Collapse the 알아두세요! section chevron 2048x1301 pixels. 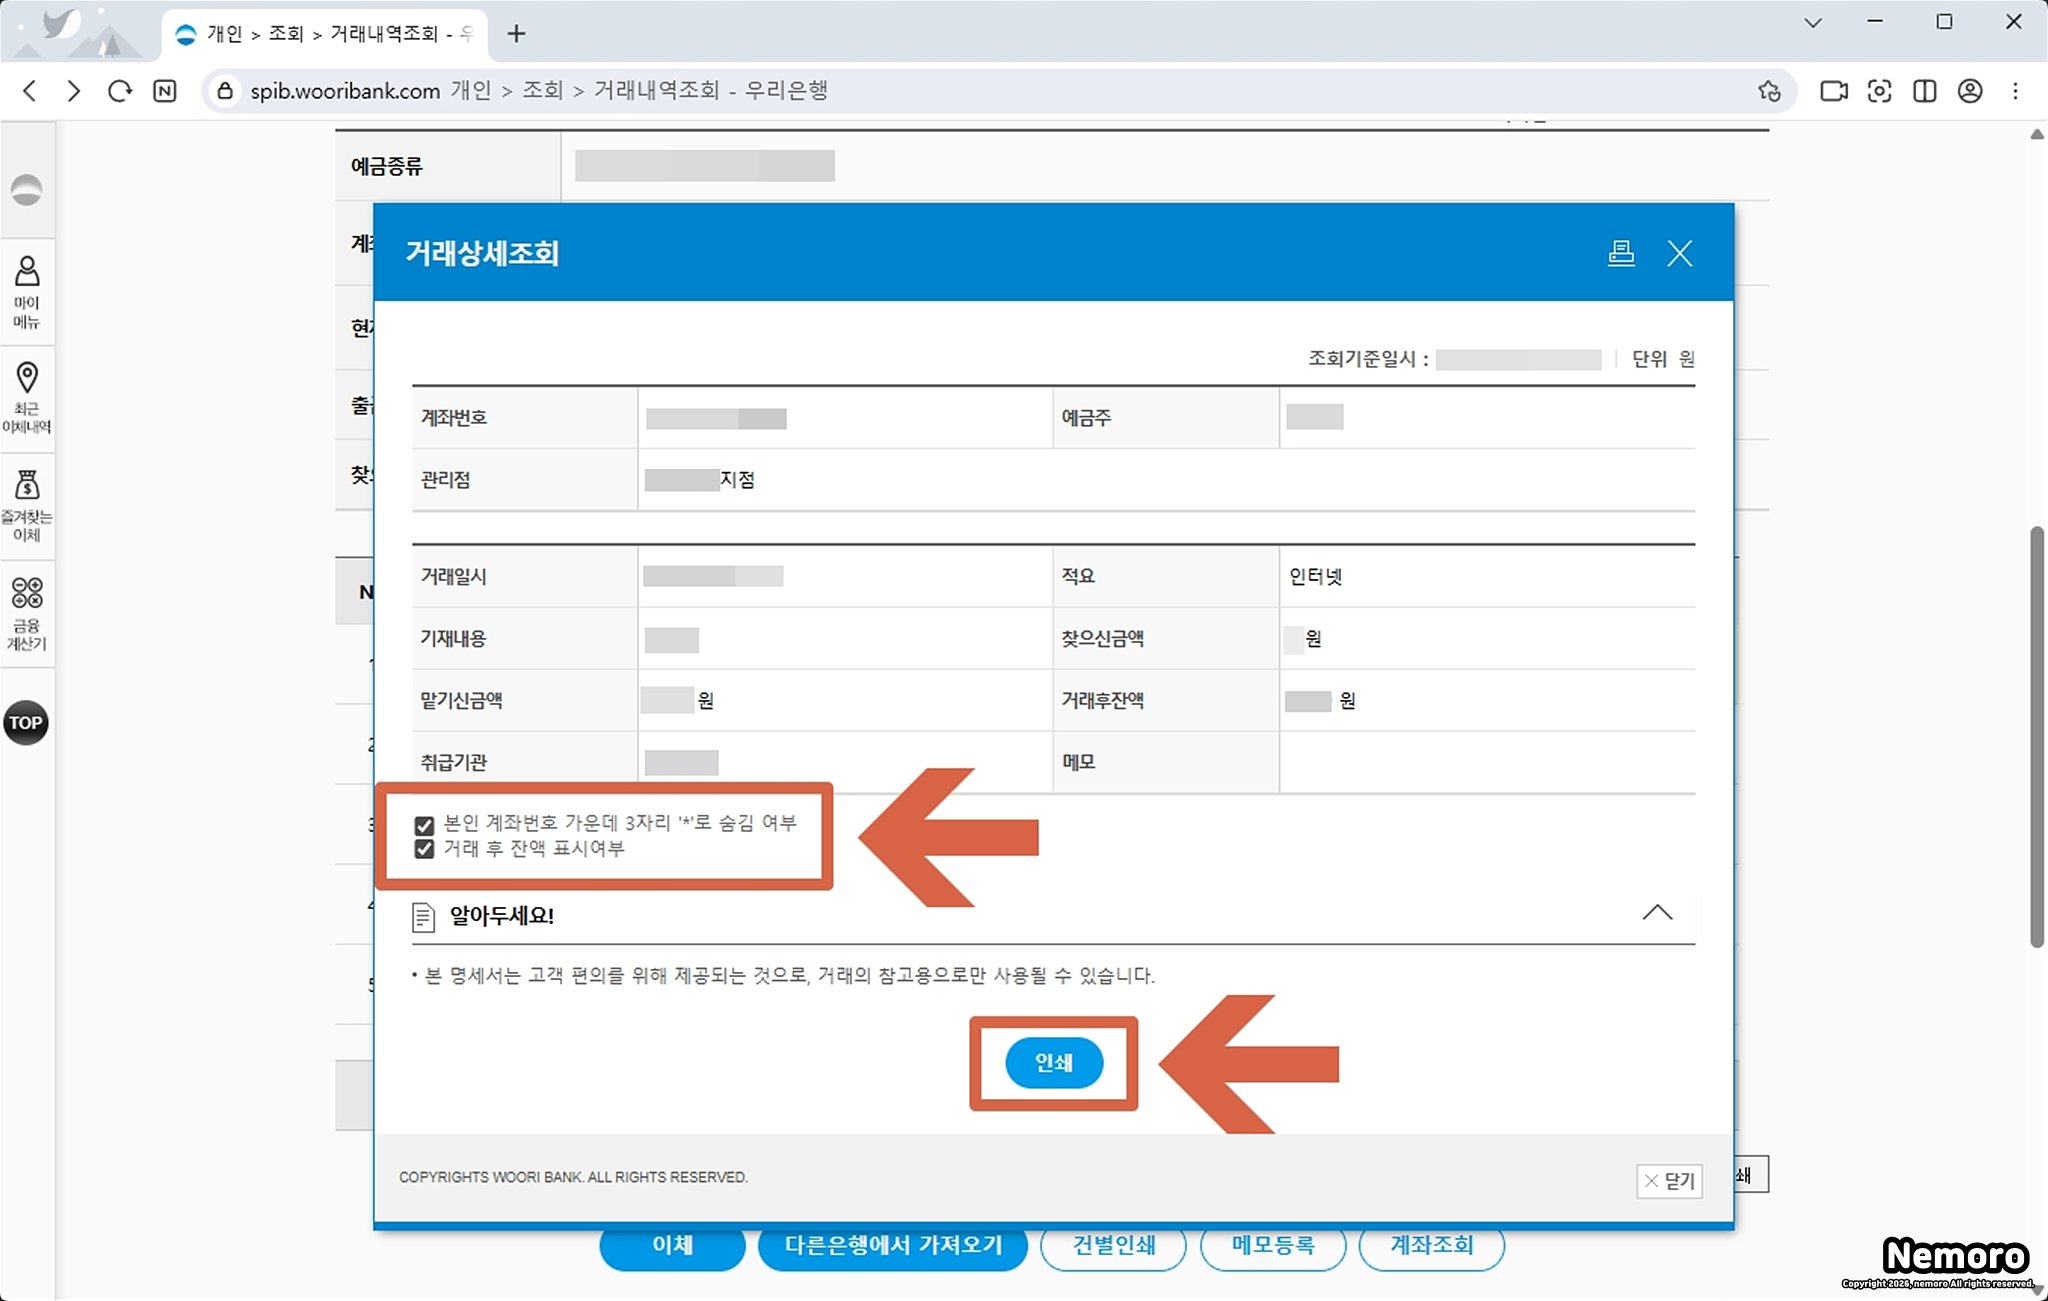coord(1657,912)
